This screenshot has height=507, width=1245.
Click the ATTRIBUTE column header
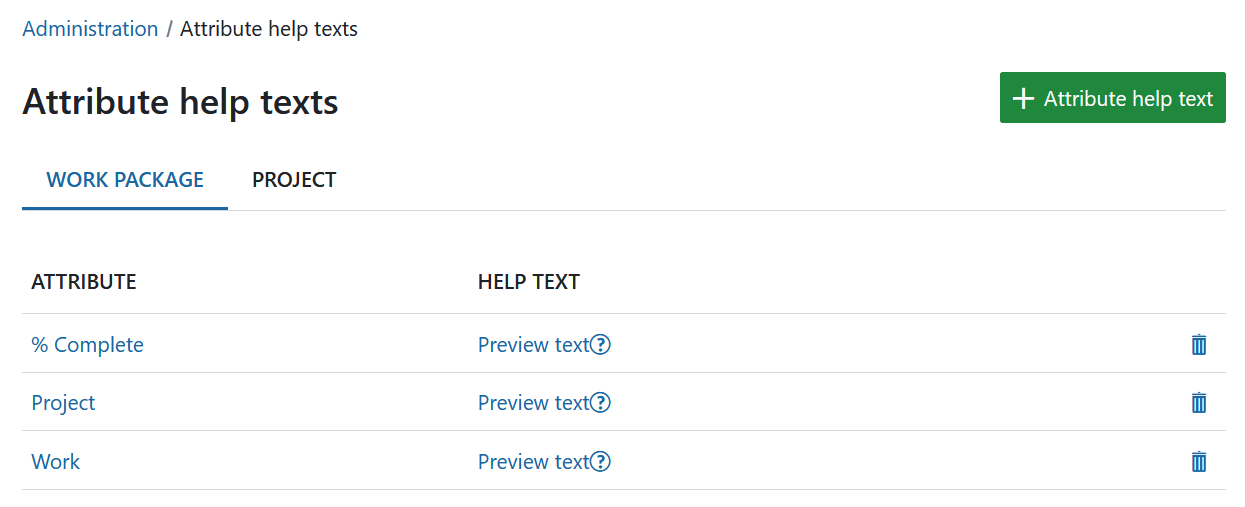coord(84,282)
